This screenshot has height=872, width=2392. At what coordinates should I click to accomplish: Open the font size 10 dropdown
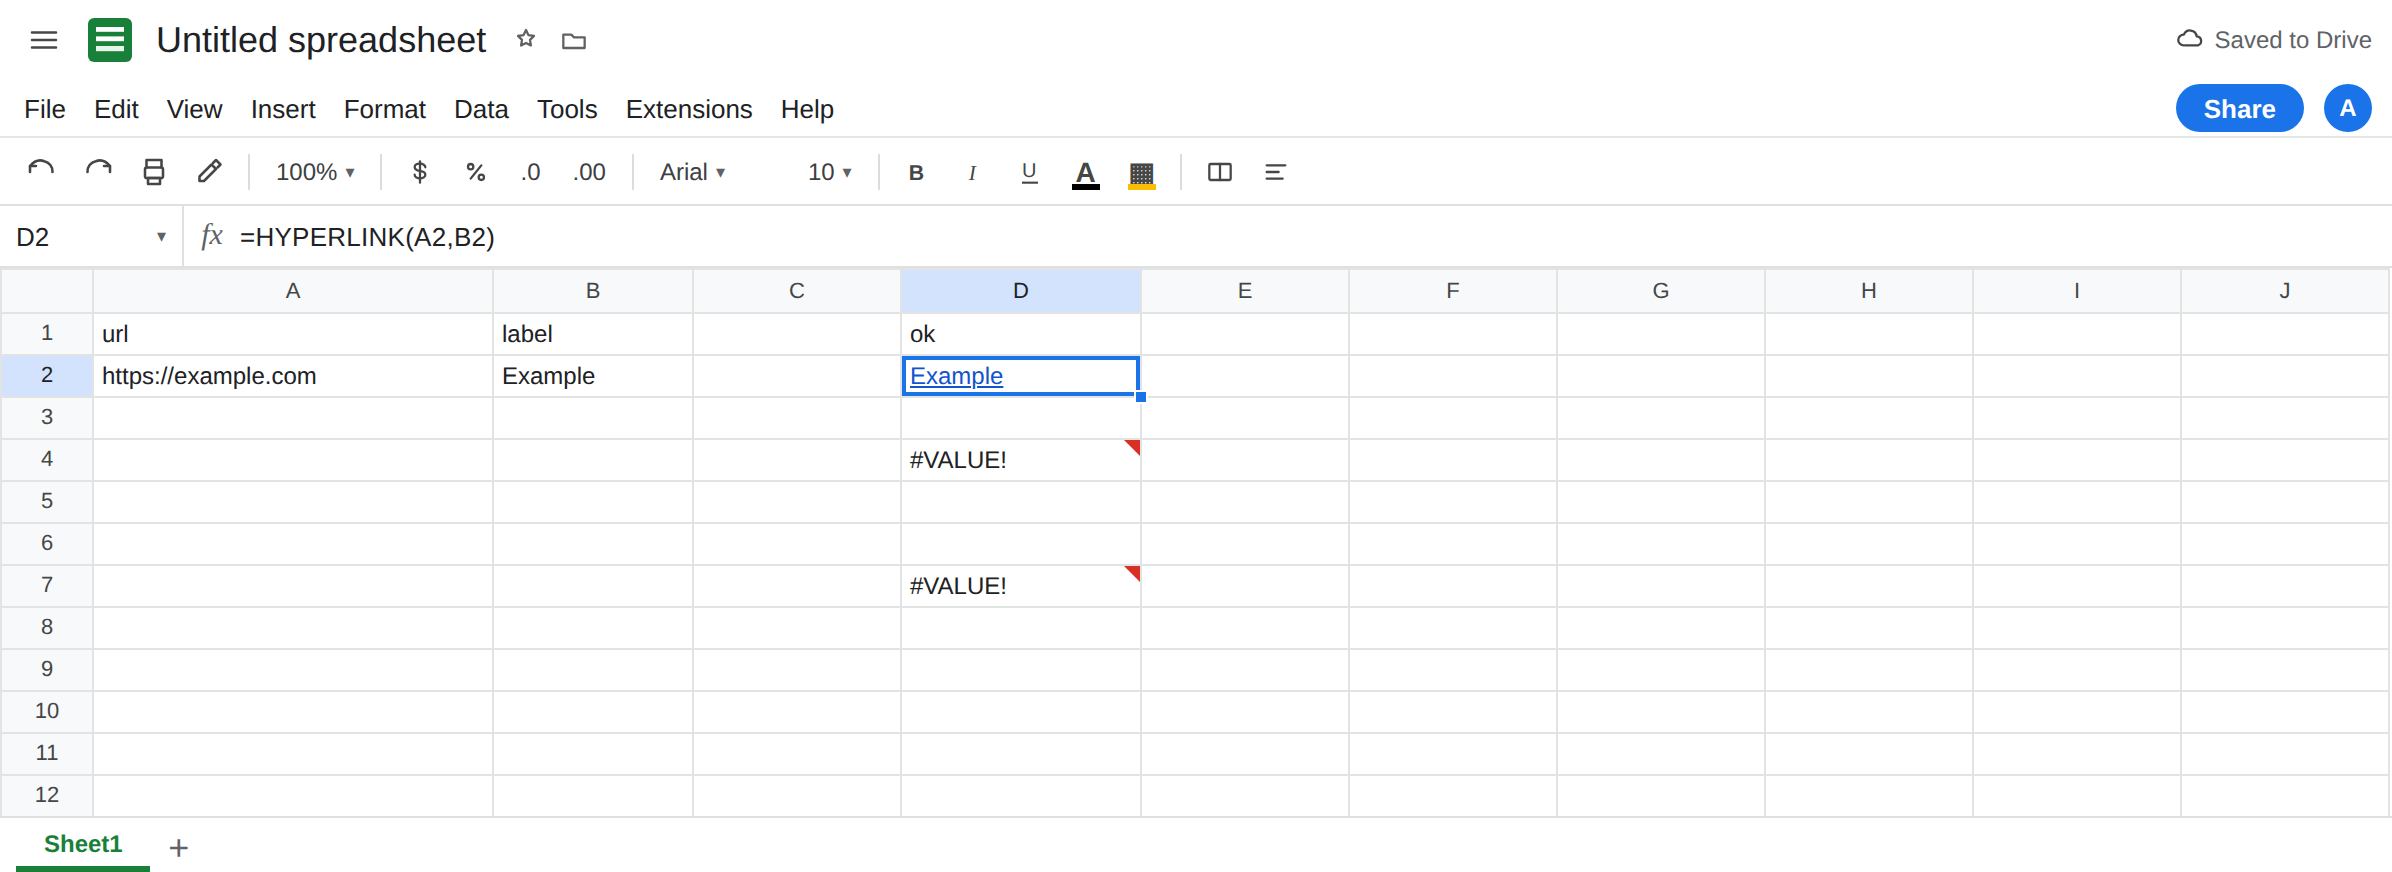pyautogui.click(x=830, y=172)
